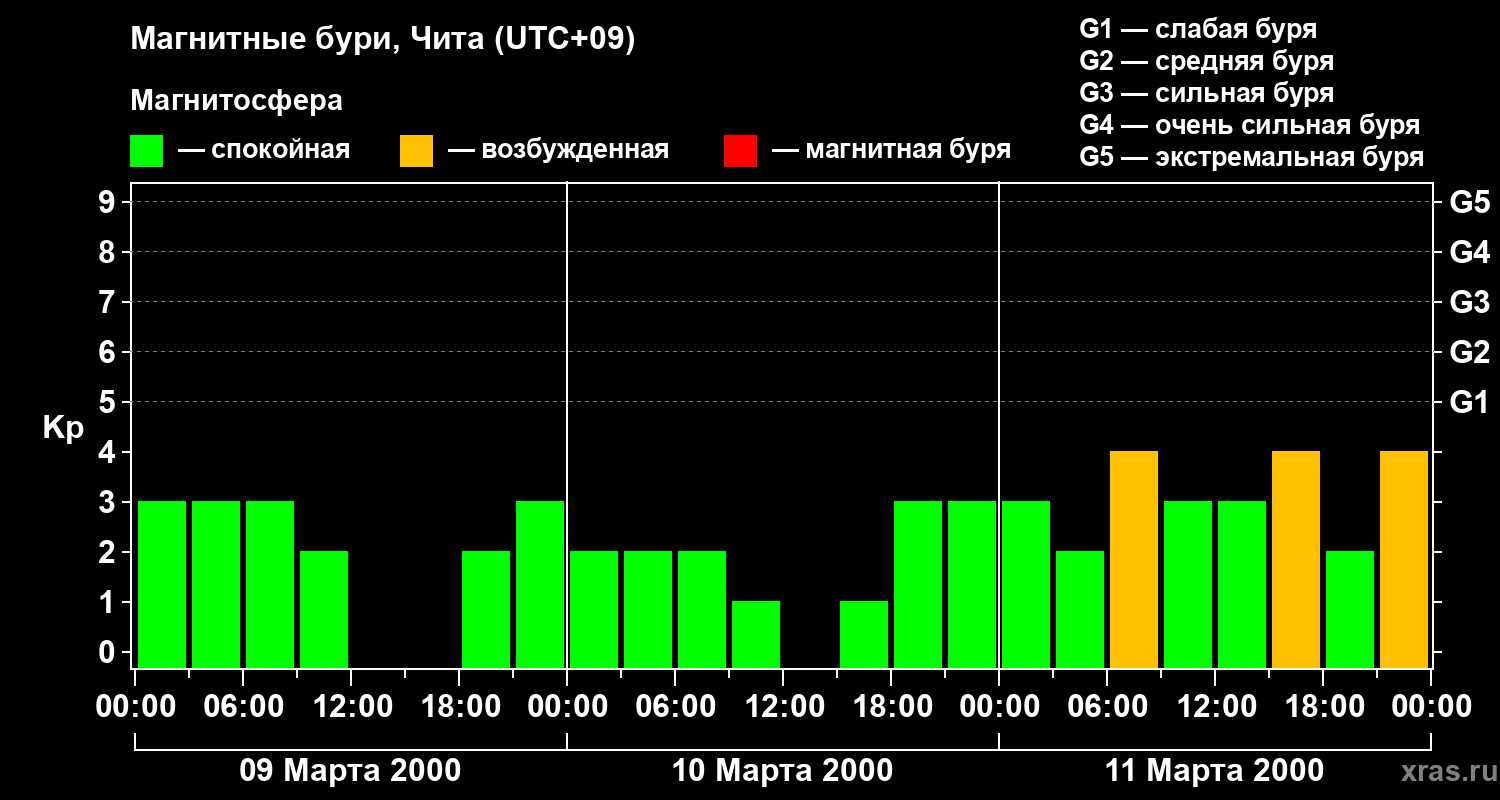
Task: Select the '— магнитная буря' legend label
Action: pos(891,150)
